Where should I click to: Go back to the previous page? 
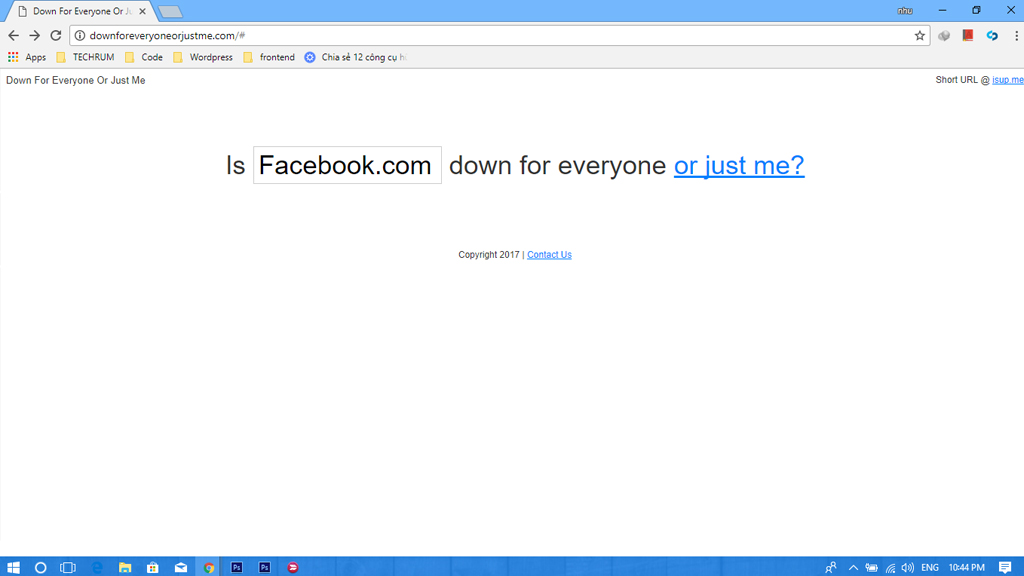click(13, 36)
